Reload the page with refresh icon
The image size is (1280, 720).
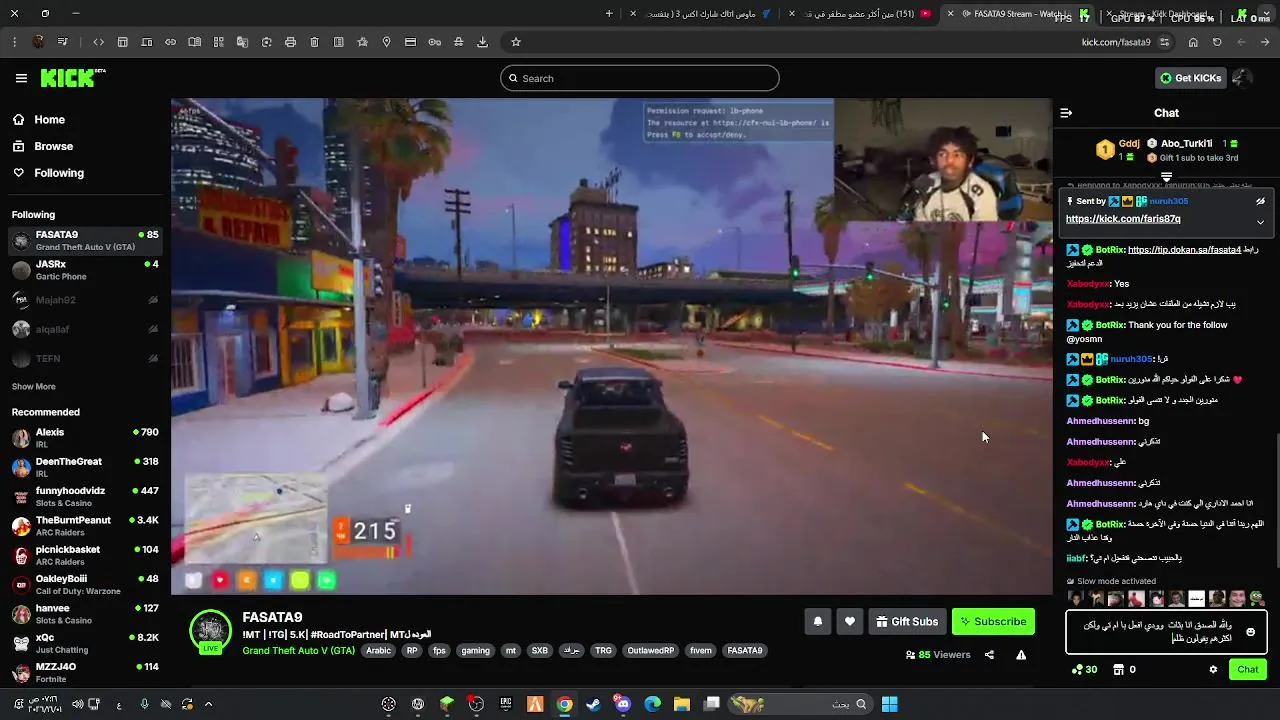click(x=1217, y=42)
